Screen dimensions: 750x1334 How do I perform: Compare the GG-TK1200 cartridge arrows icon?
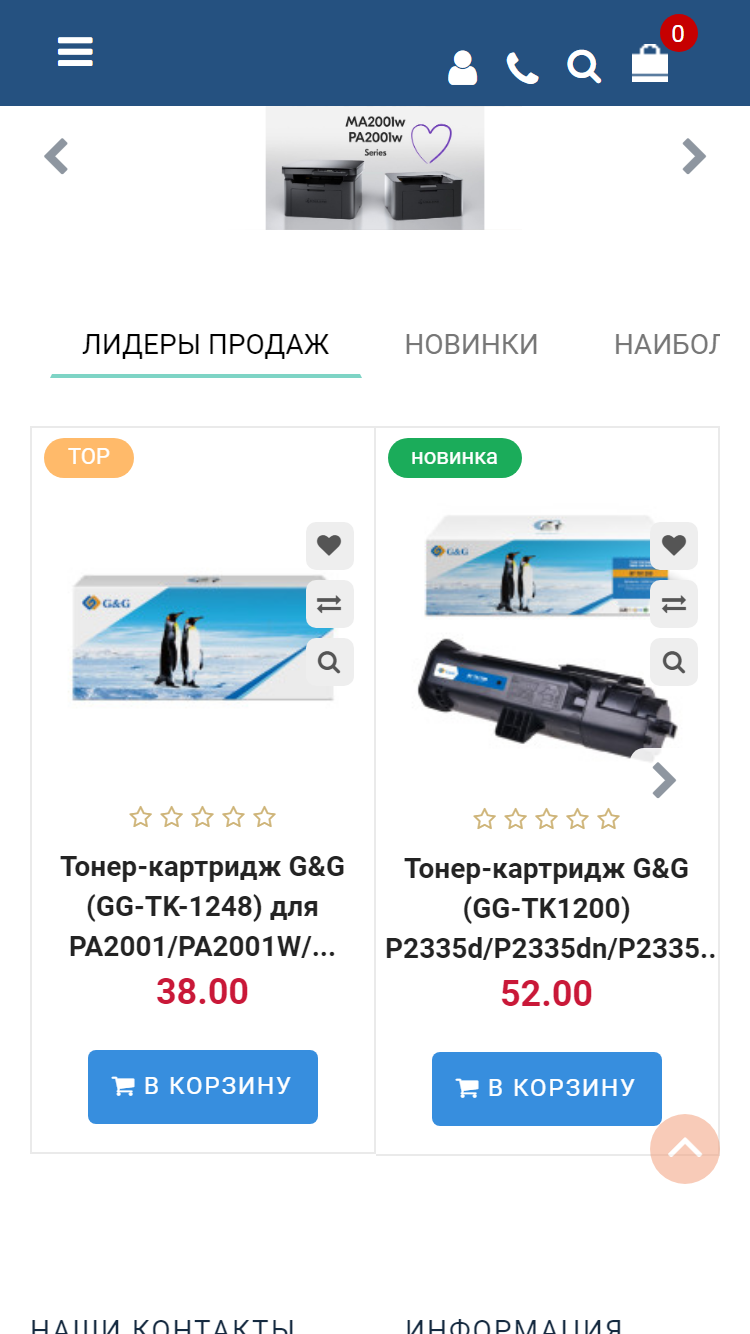click(674, 604)
